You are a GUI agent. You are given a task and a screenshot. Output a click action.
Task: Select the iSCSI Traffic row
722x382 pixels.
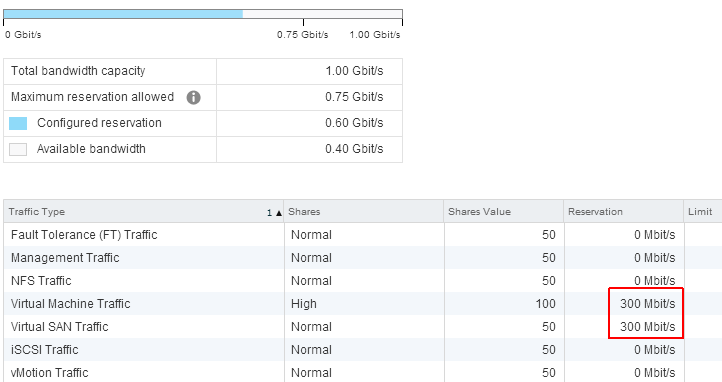[x=363, y=350]
